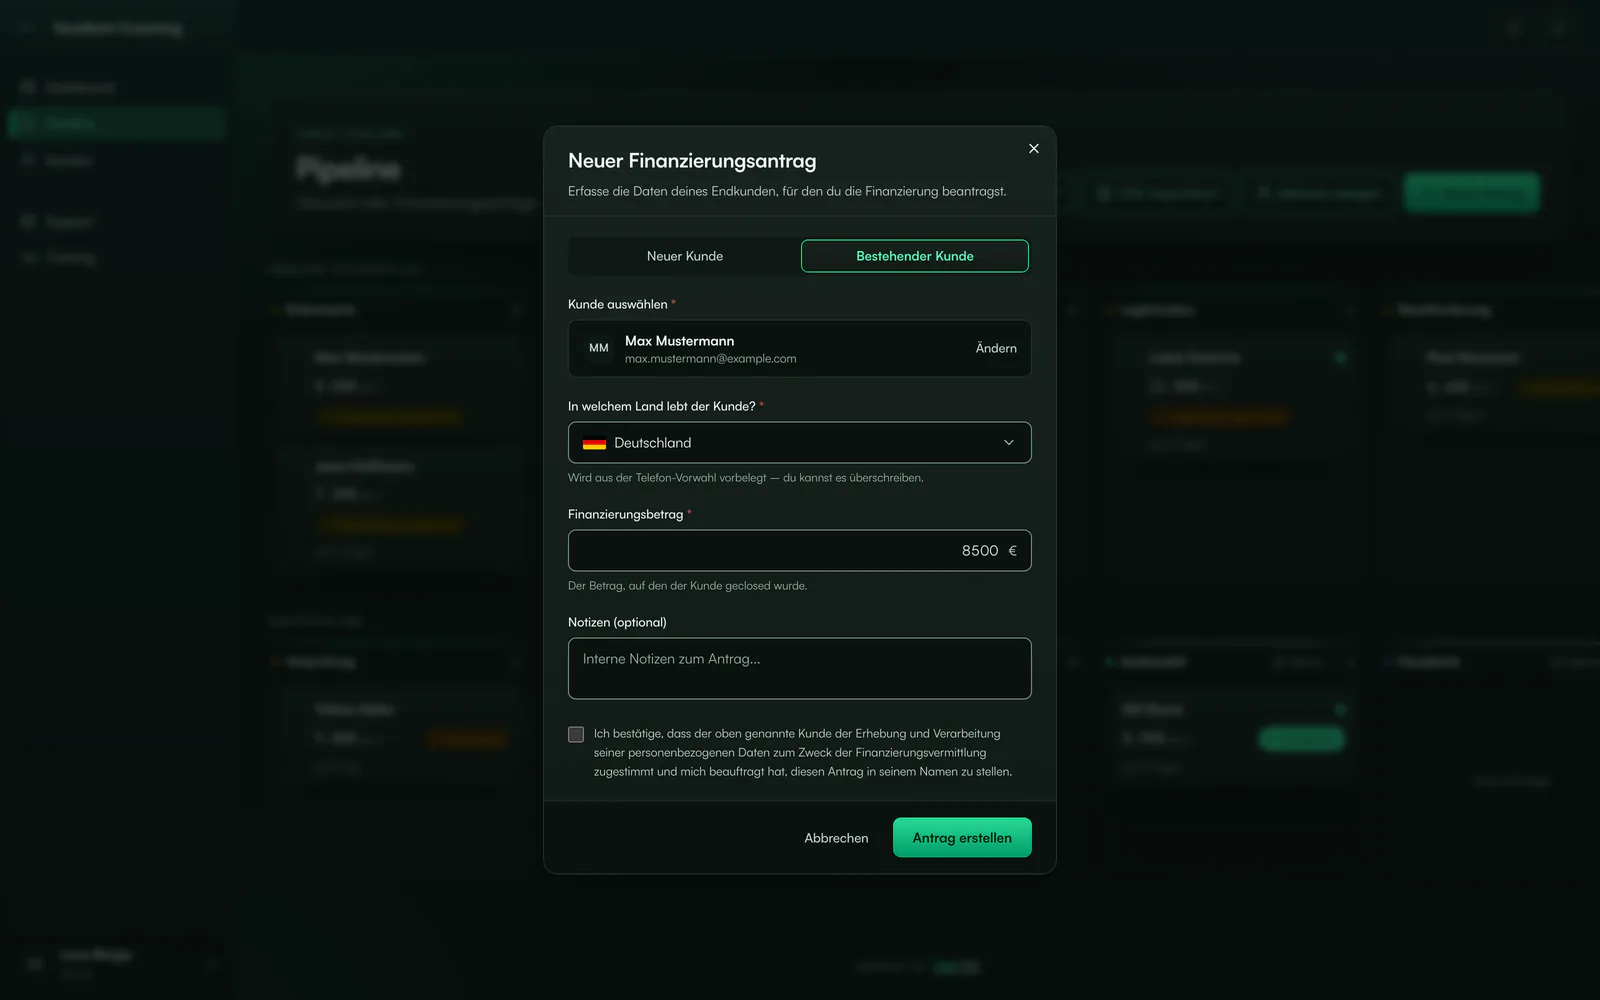Click the max.mustermann@example.com email text
Screen dimensions: 1600x1000
(711, 359)
